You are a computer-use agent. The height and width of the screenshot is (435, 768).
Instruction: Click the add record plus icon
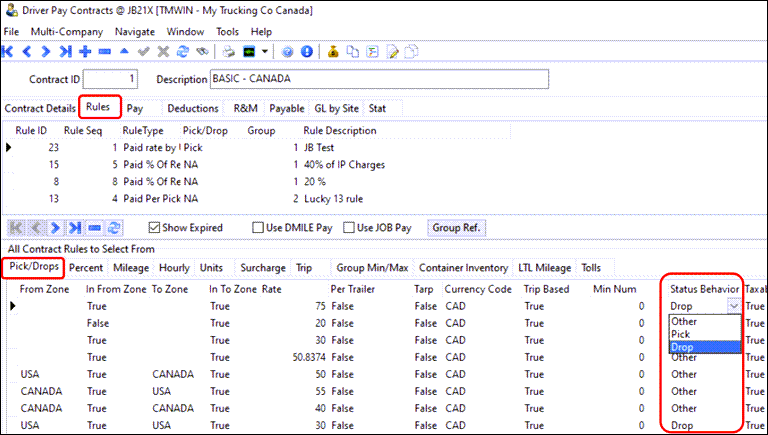(x=86, y=51)
